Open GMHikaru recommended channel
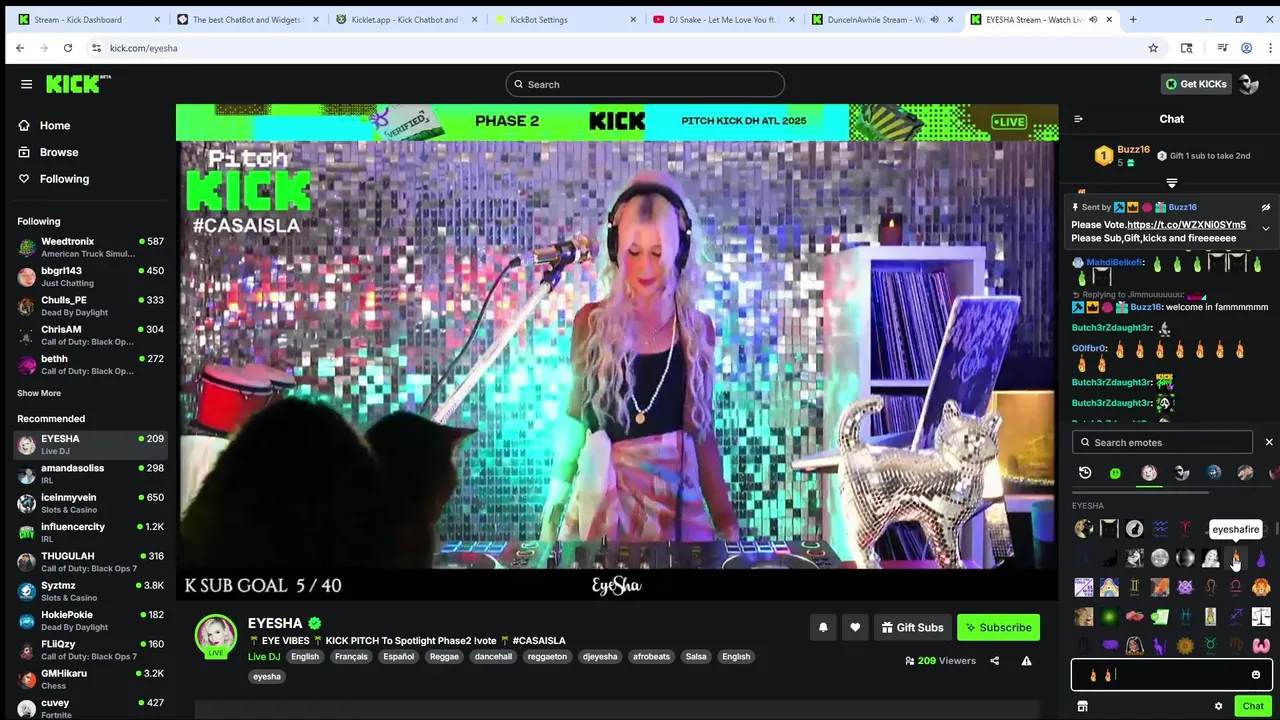The width and height of the screenshot is (1280, 720). point(90,679)
